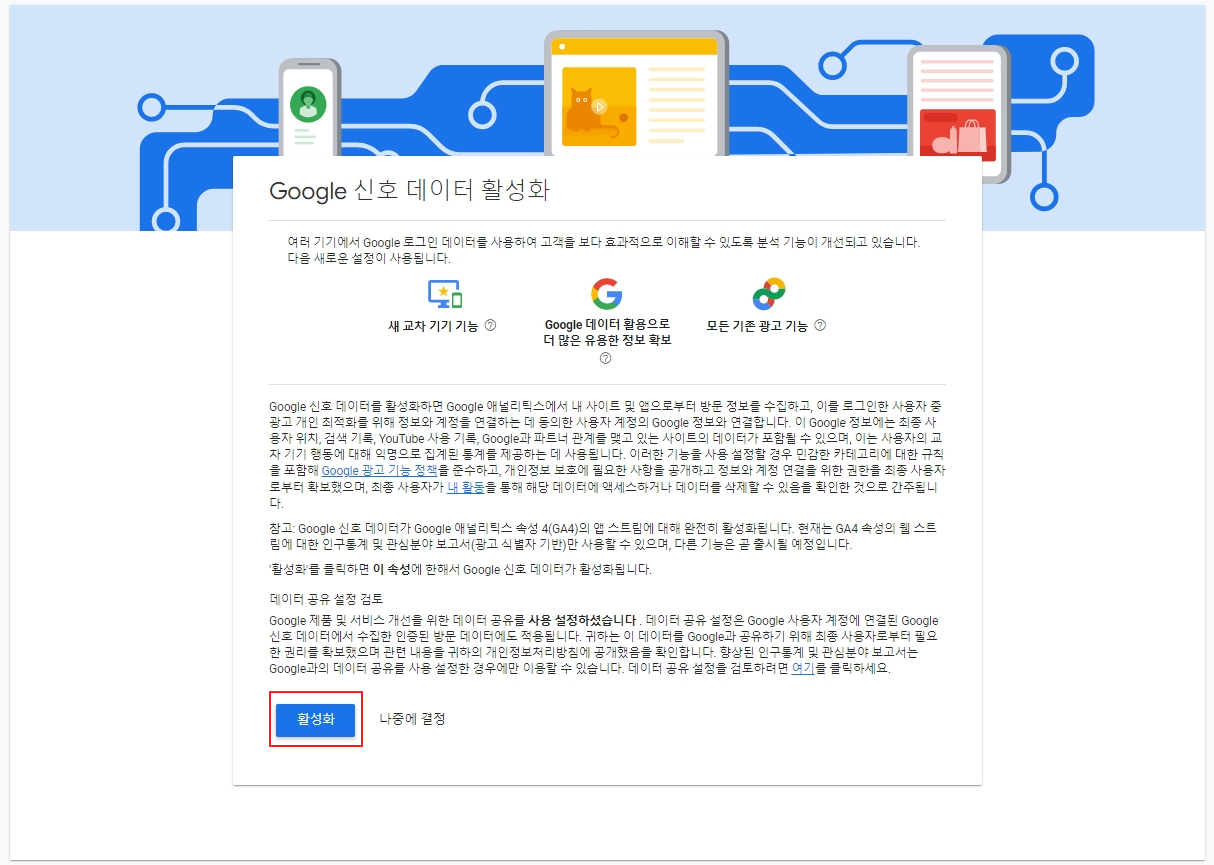Click the Google 데이터 활용으로 더 많은 유용한 정보 확보 label

607,332
